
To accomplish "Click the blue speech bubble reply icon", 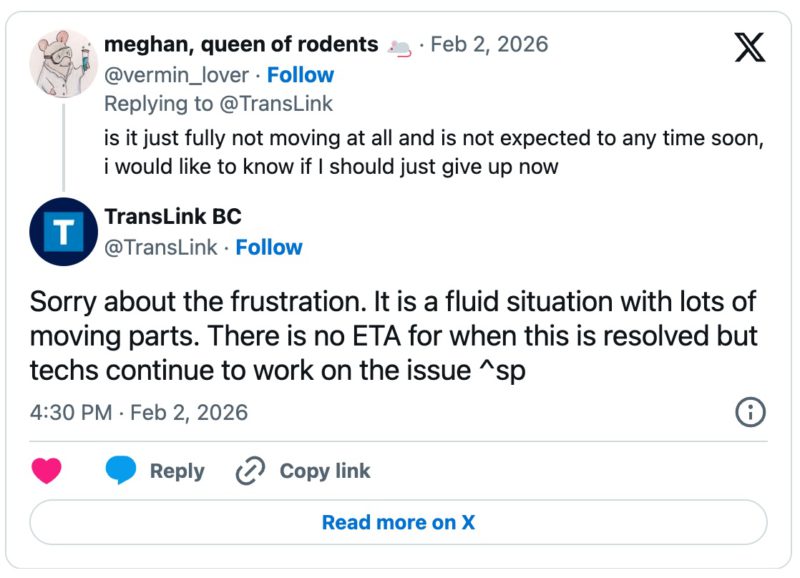I will (x=121, y=471).
